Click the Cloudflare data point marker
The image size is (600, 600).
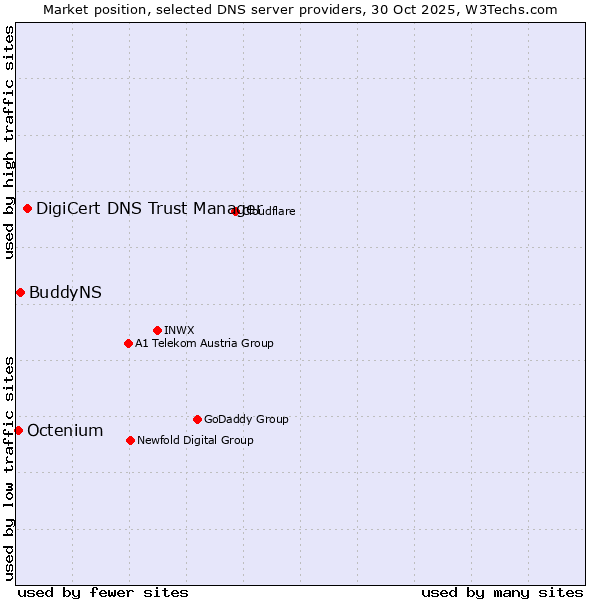(x=236, y=211)
